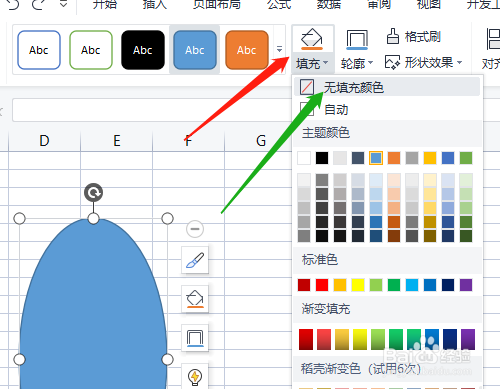Pick standard yellow color swatch
Image resolution: width=500 pixels, height=389 pixels.
358,285
